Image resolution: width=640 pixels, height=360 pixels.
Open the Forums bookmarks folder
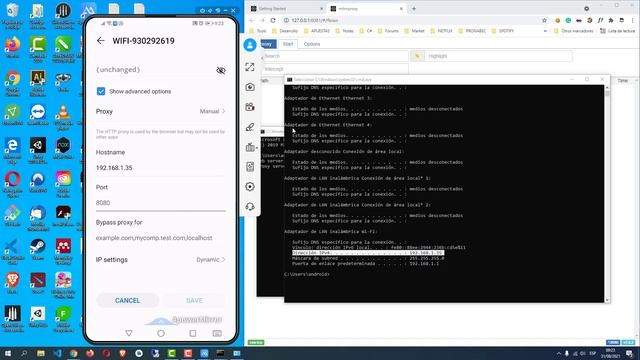coord(388,31)
